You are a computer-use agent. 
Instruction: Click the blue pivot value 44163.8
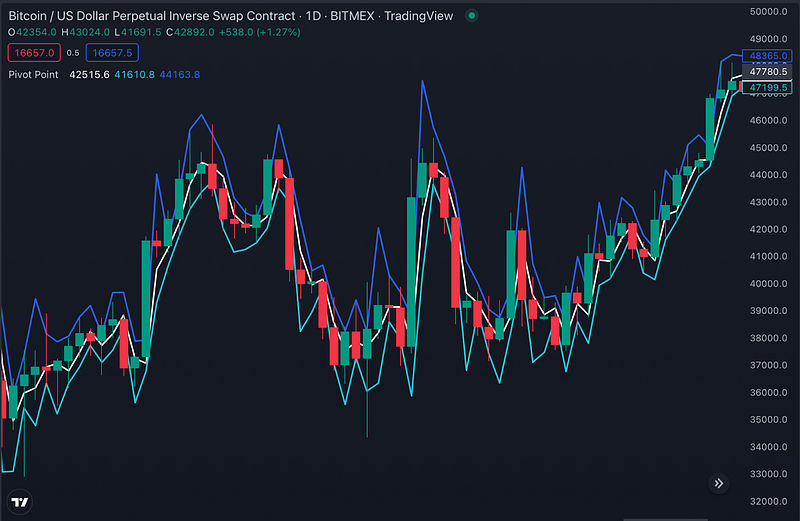[180, 75]
